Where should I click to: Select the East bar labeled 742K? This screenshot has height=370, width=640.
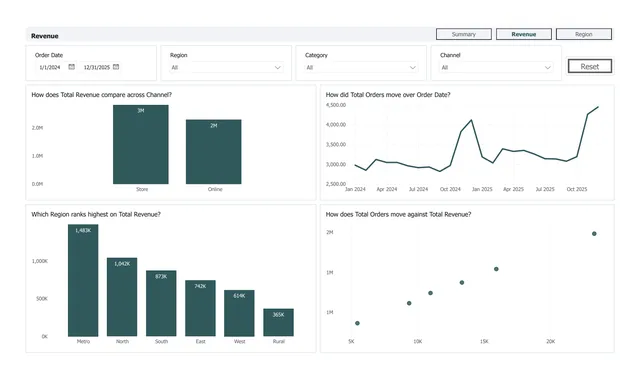pos(200,308)
